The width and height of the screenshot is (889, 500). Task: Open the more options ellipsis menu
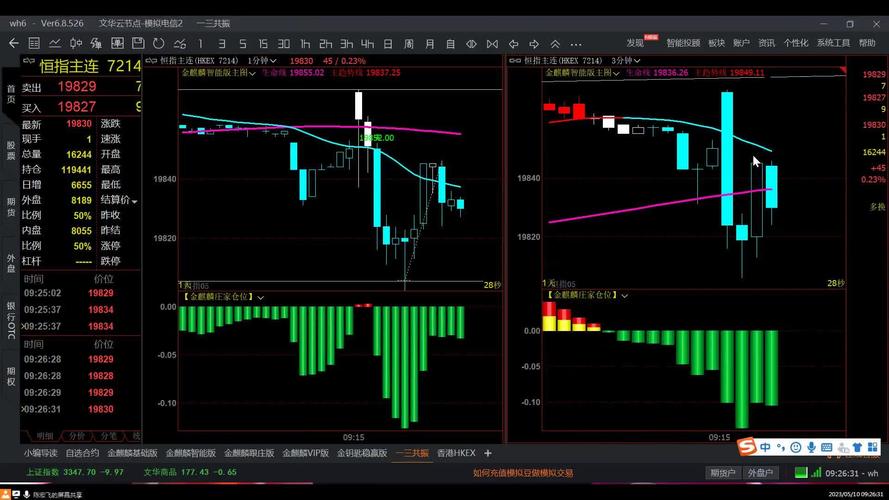[x=576, y=44]
